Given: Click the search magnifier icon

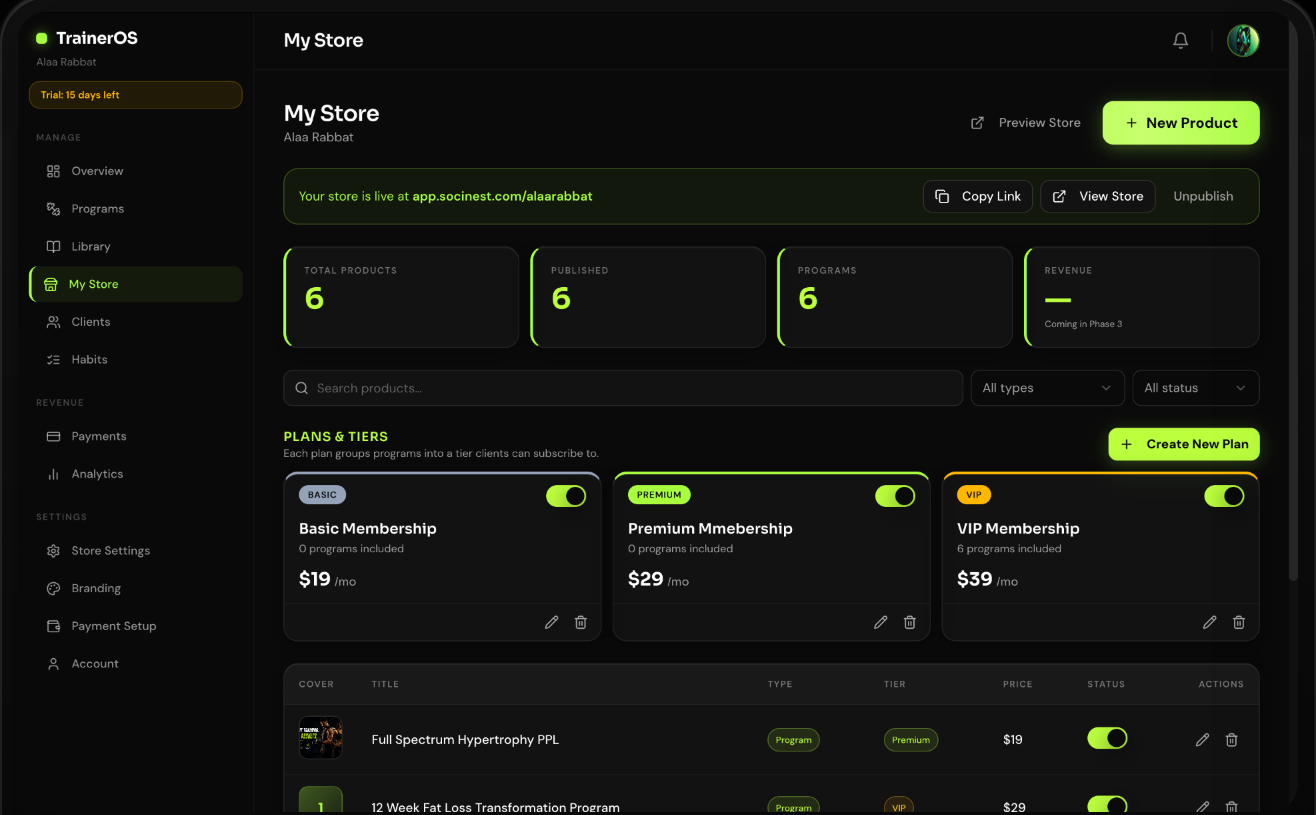Looking at the screenshot, I should [302, 388].
